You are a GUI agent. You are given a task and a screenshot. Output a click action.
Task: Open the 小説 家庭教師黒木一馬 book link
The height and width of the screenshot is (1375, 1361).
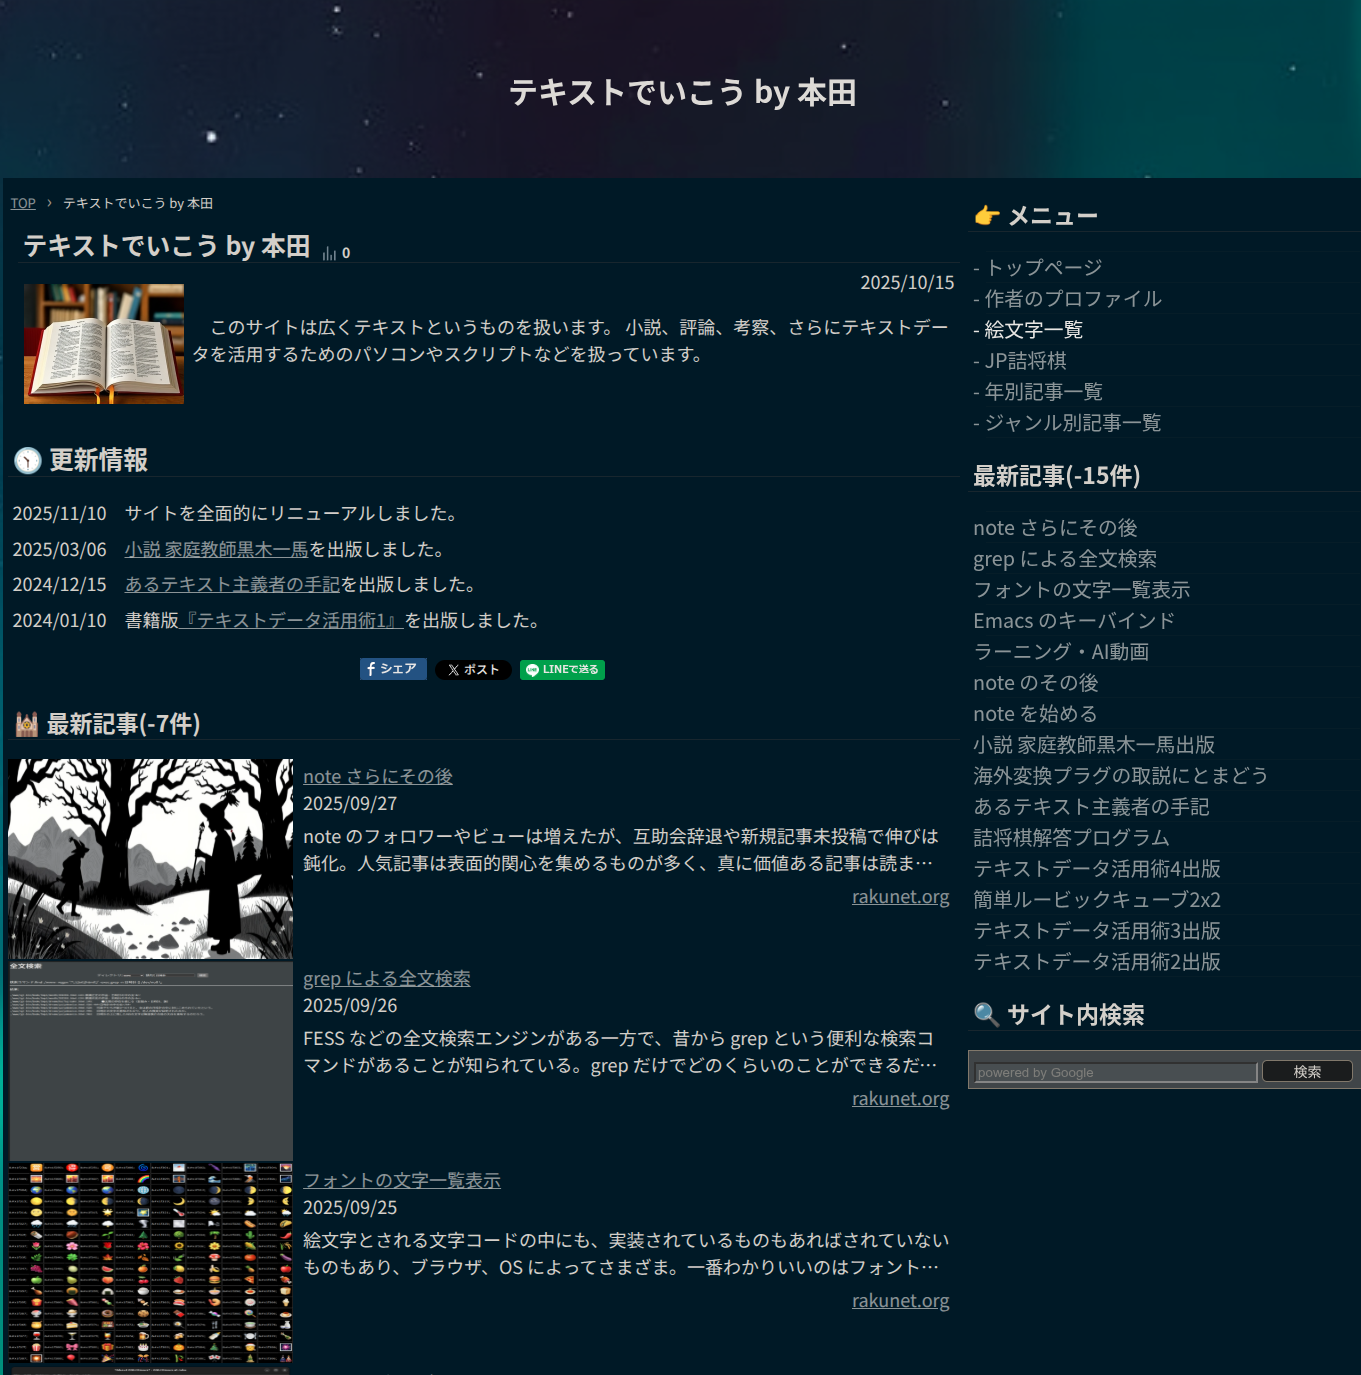[x=216, y=550]
